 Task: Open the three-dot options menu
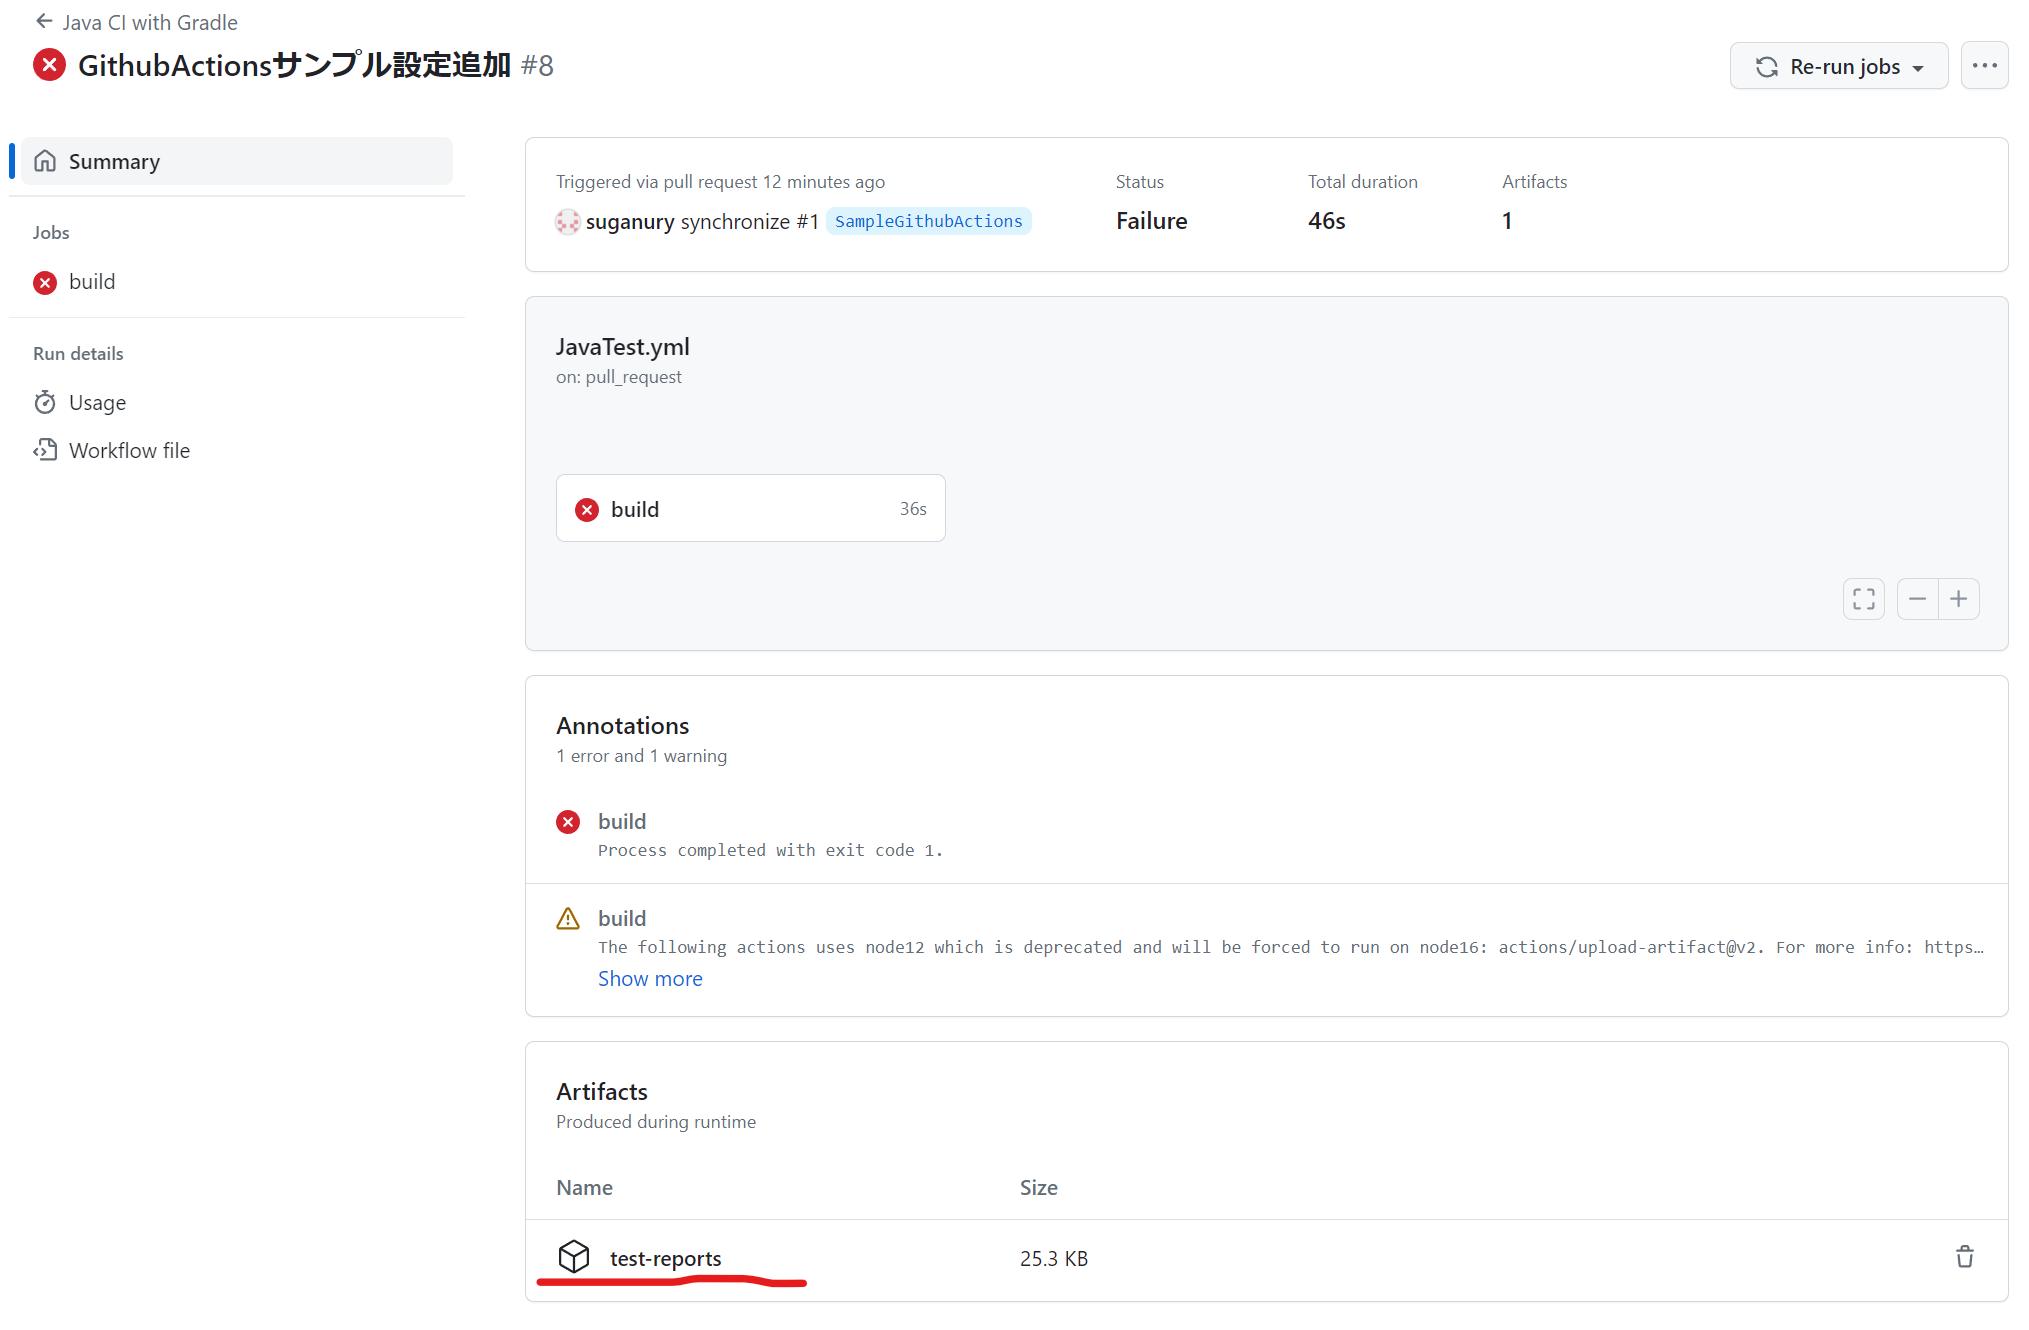(x=1984, y=66)
